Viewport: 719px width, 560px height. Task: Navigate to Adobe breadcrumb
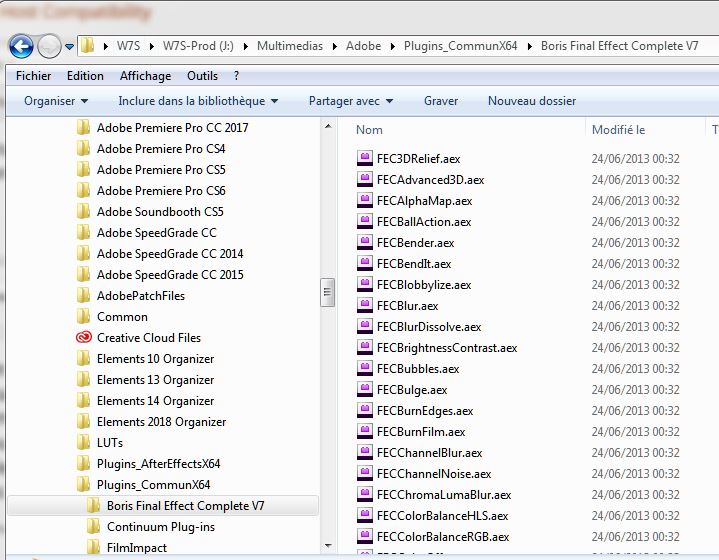click(x=364, y=46)
